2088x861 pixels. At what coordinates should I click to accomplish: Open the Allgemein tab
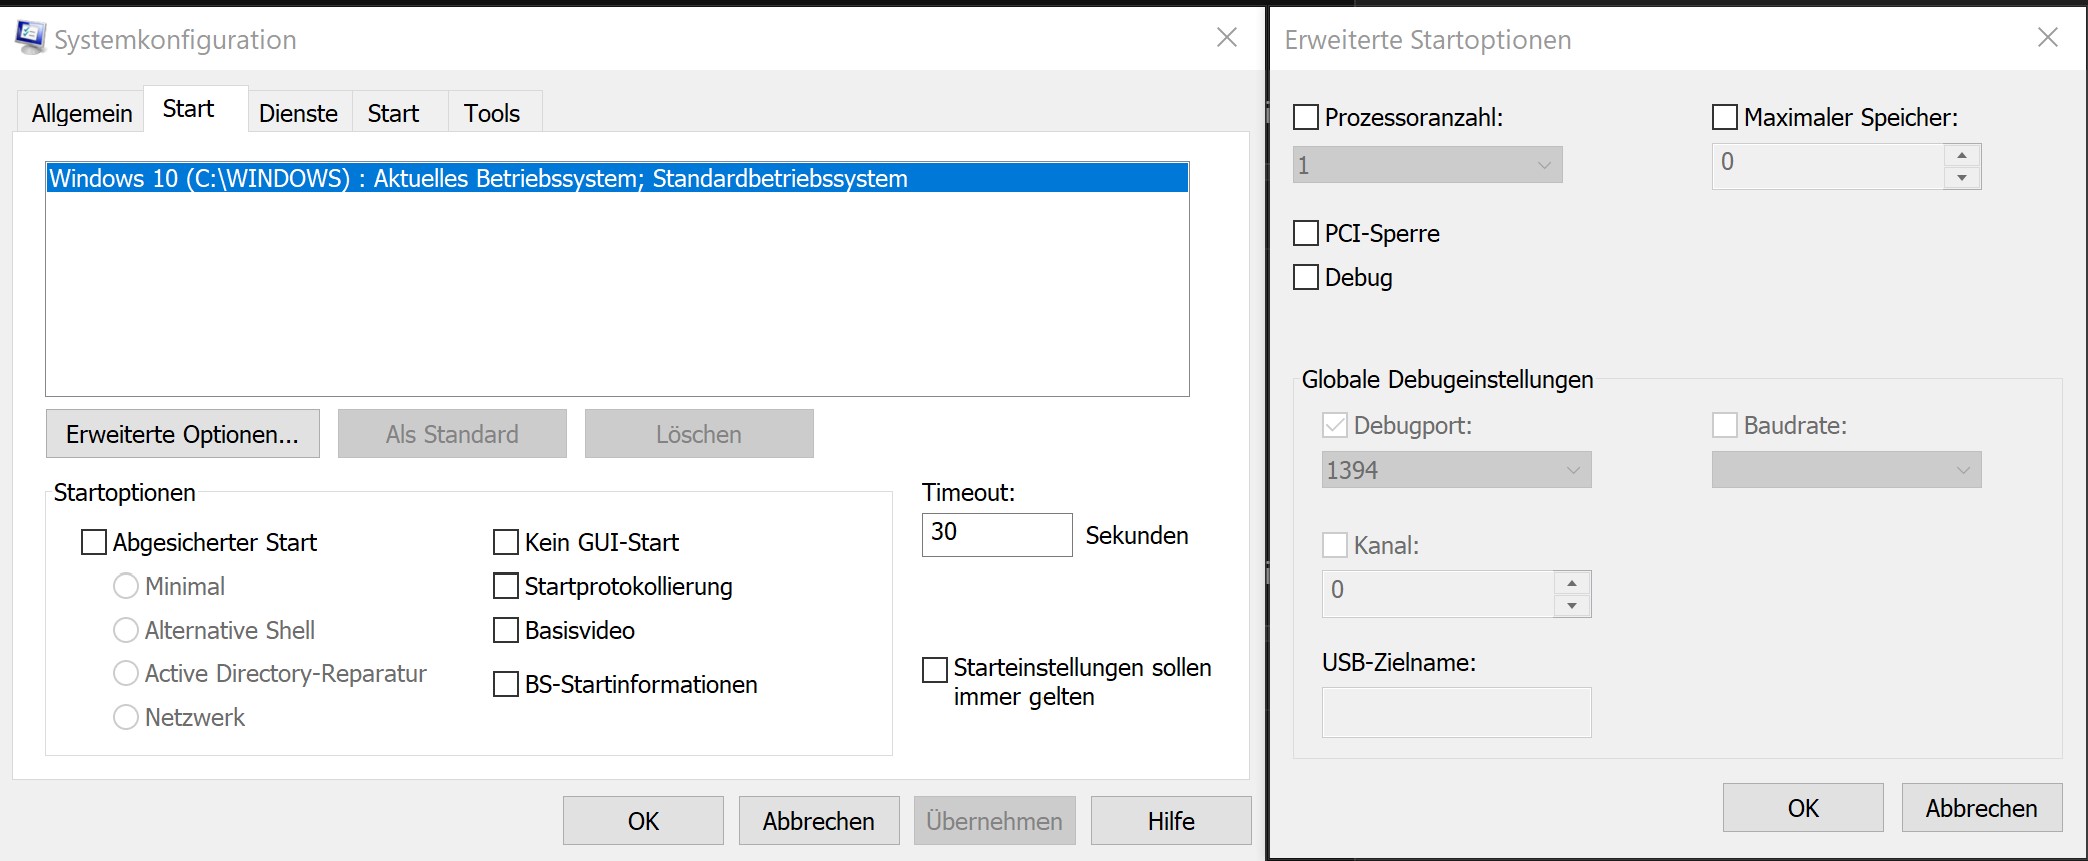(x=82, y=113)
